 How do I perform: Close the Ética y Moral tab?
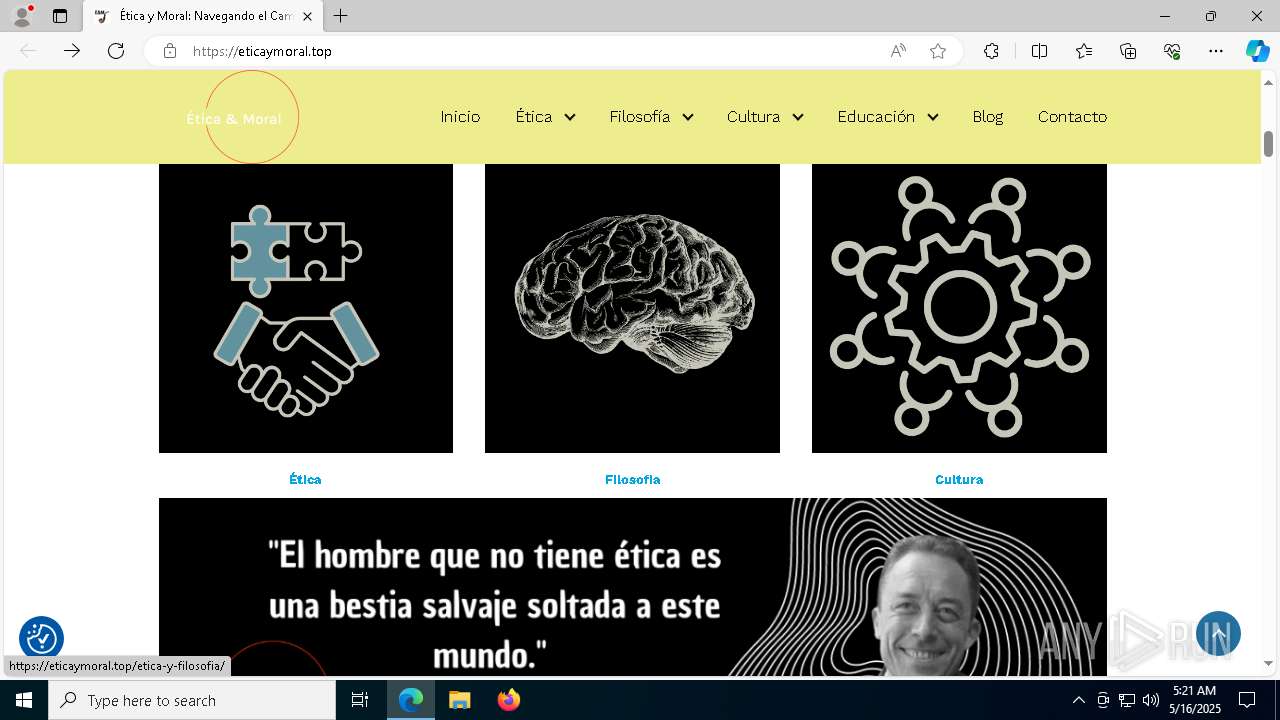307,16
